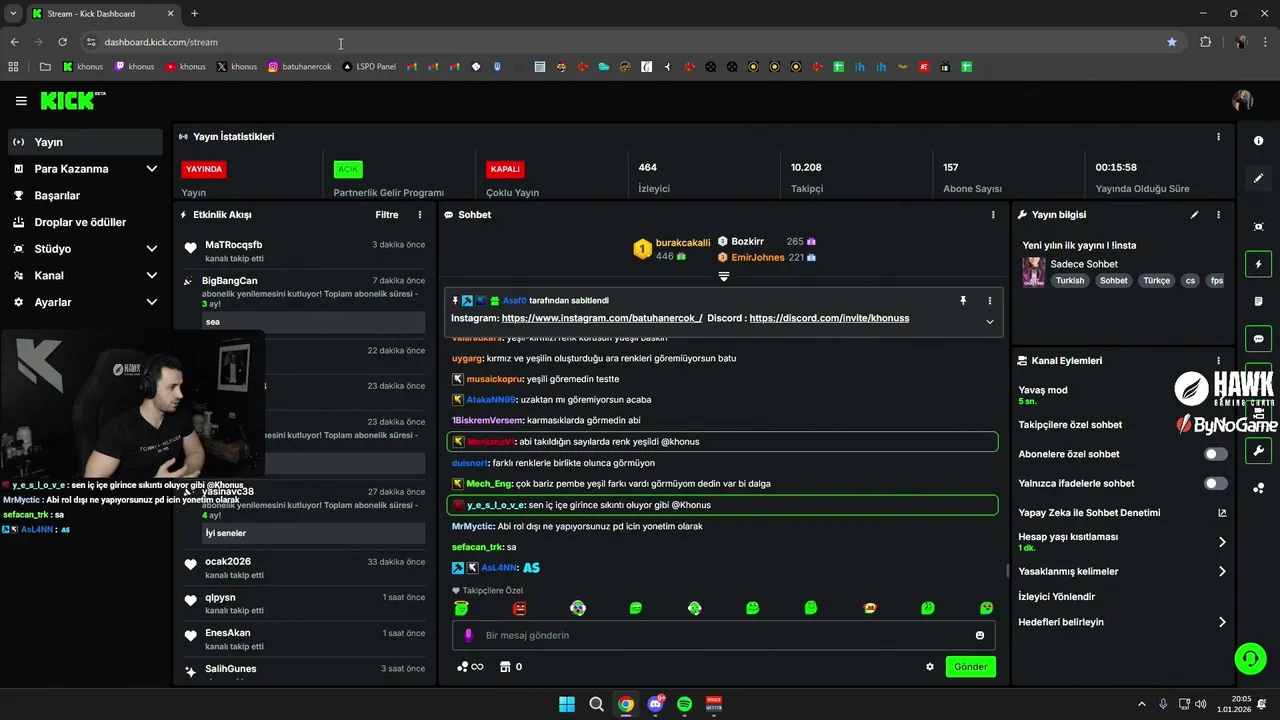Screen dimensions: 1280x720
Task: Click channel points icon with infinity symbol
Action: pos(470,667)
